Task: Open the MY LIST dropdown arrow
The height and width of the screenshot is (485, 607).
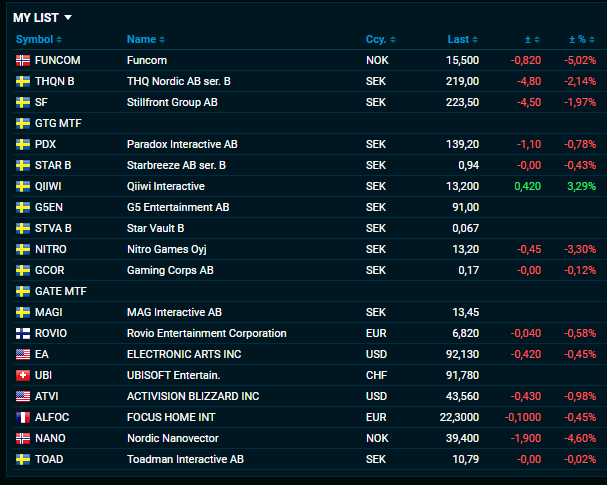Action: 68,17
